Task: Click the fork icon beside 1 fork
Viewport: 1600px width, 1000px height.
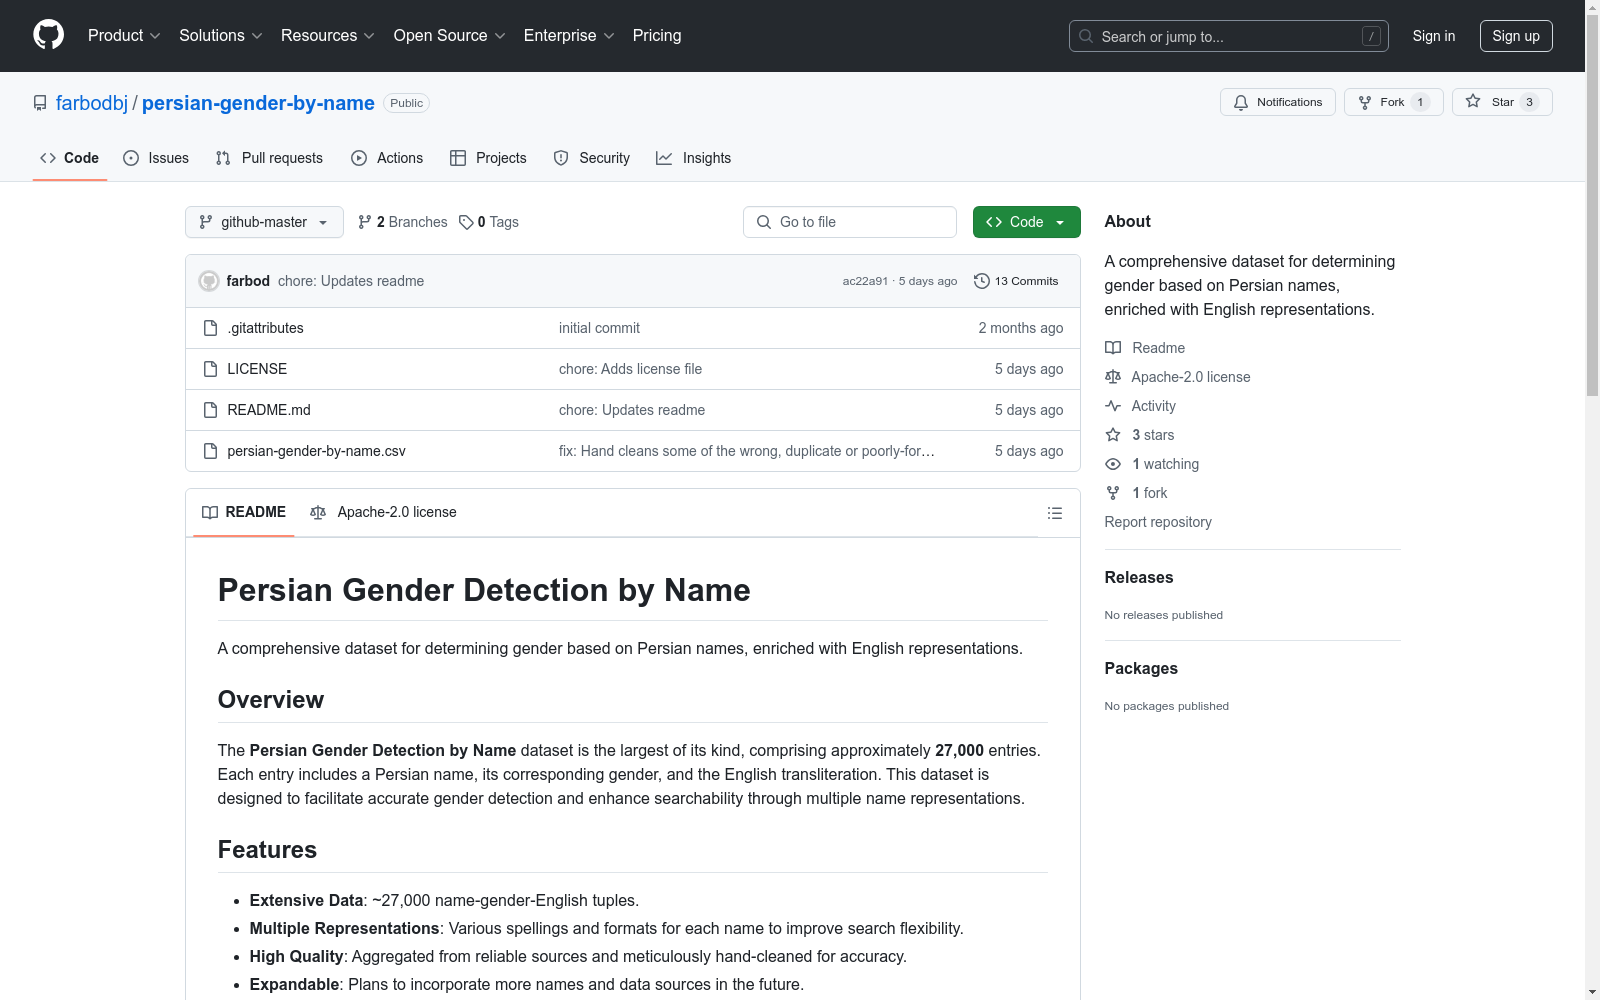Action: tap(1113, 493)
